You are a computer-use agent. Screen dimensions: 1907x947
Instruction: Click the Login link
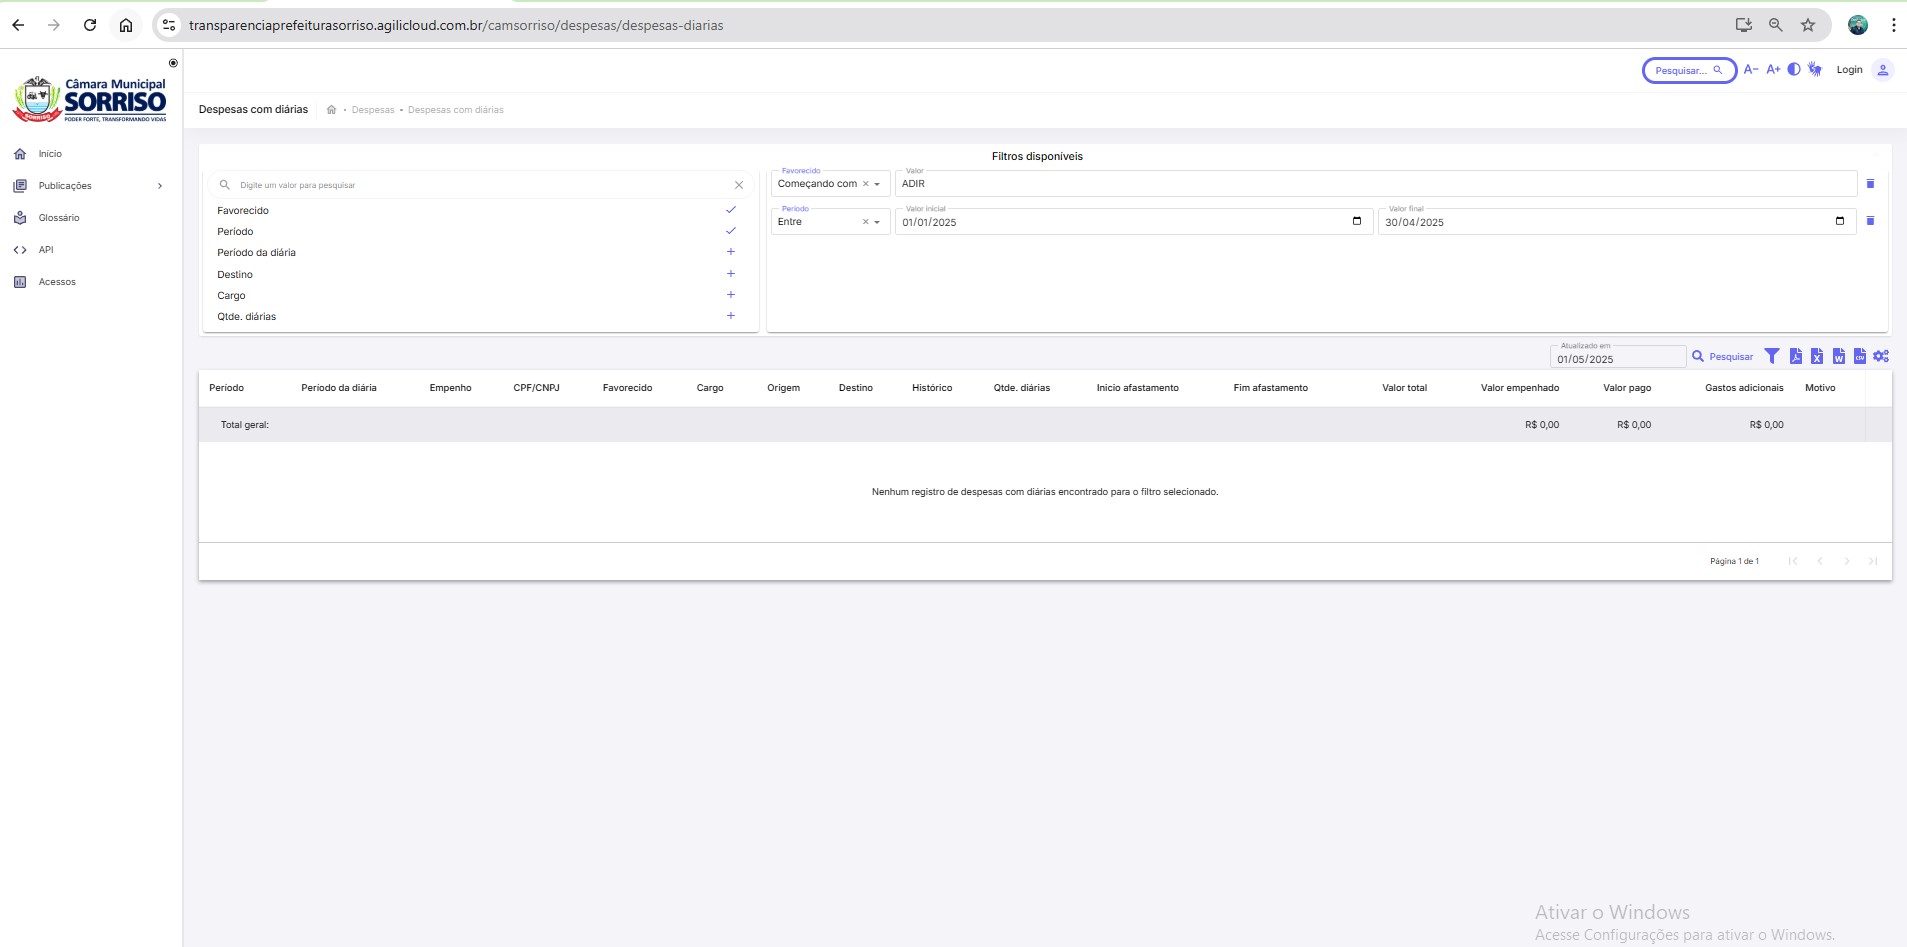coord(1849,70)
